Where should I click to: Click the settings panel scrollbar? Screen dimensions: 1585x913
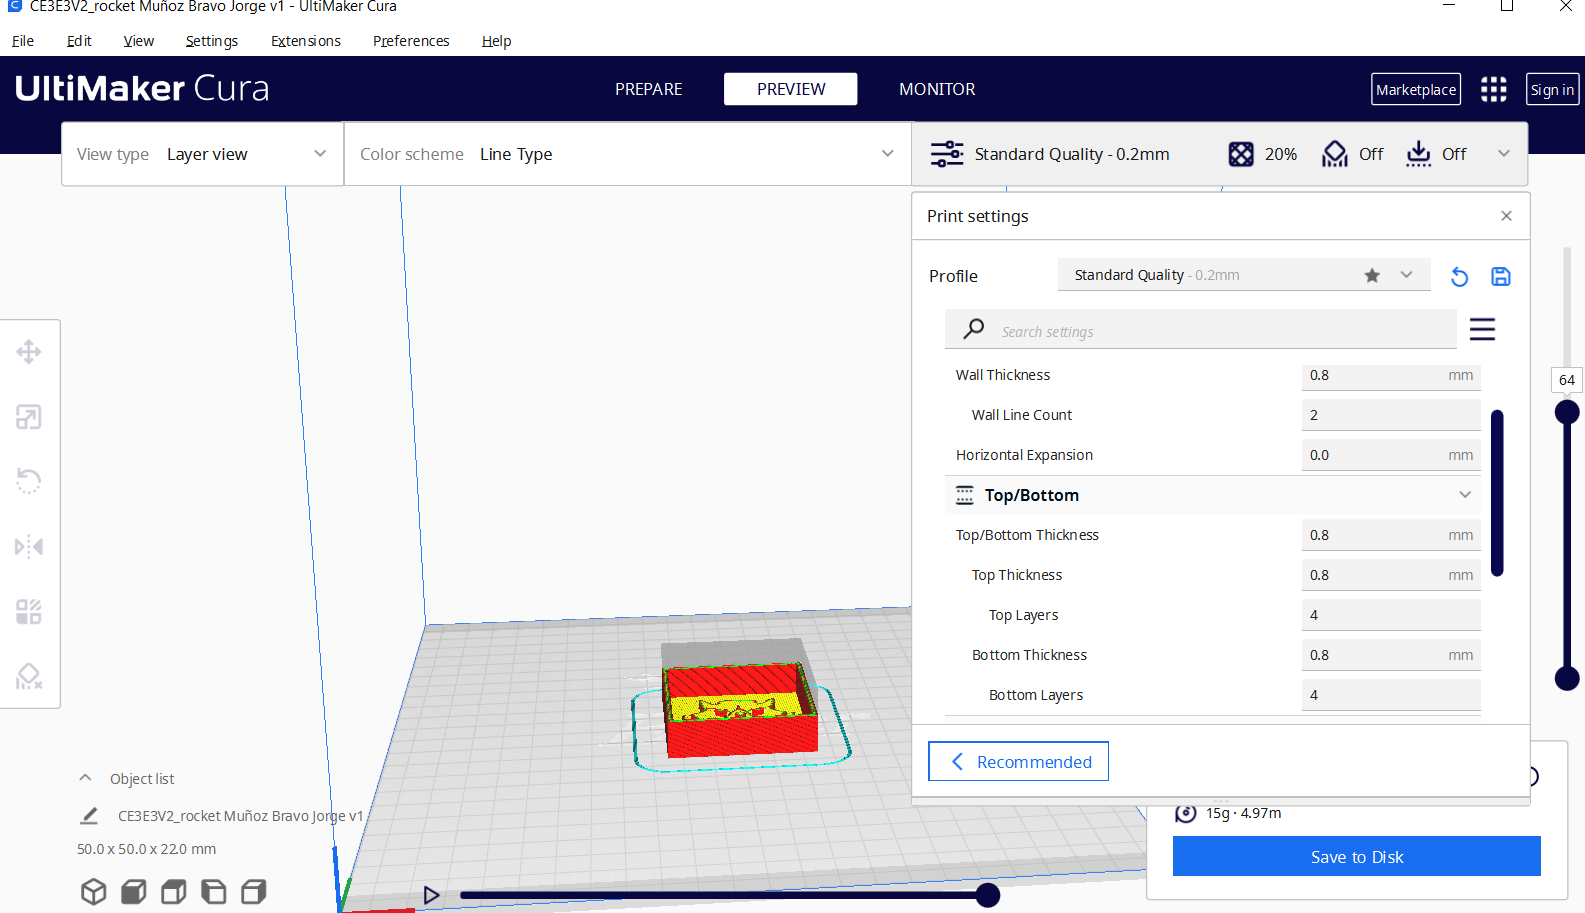click(1497, 493)
